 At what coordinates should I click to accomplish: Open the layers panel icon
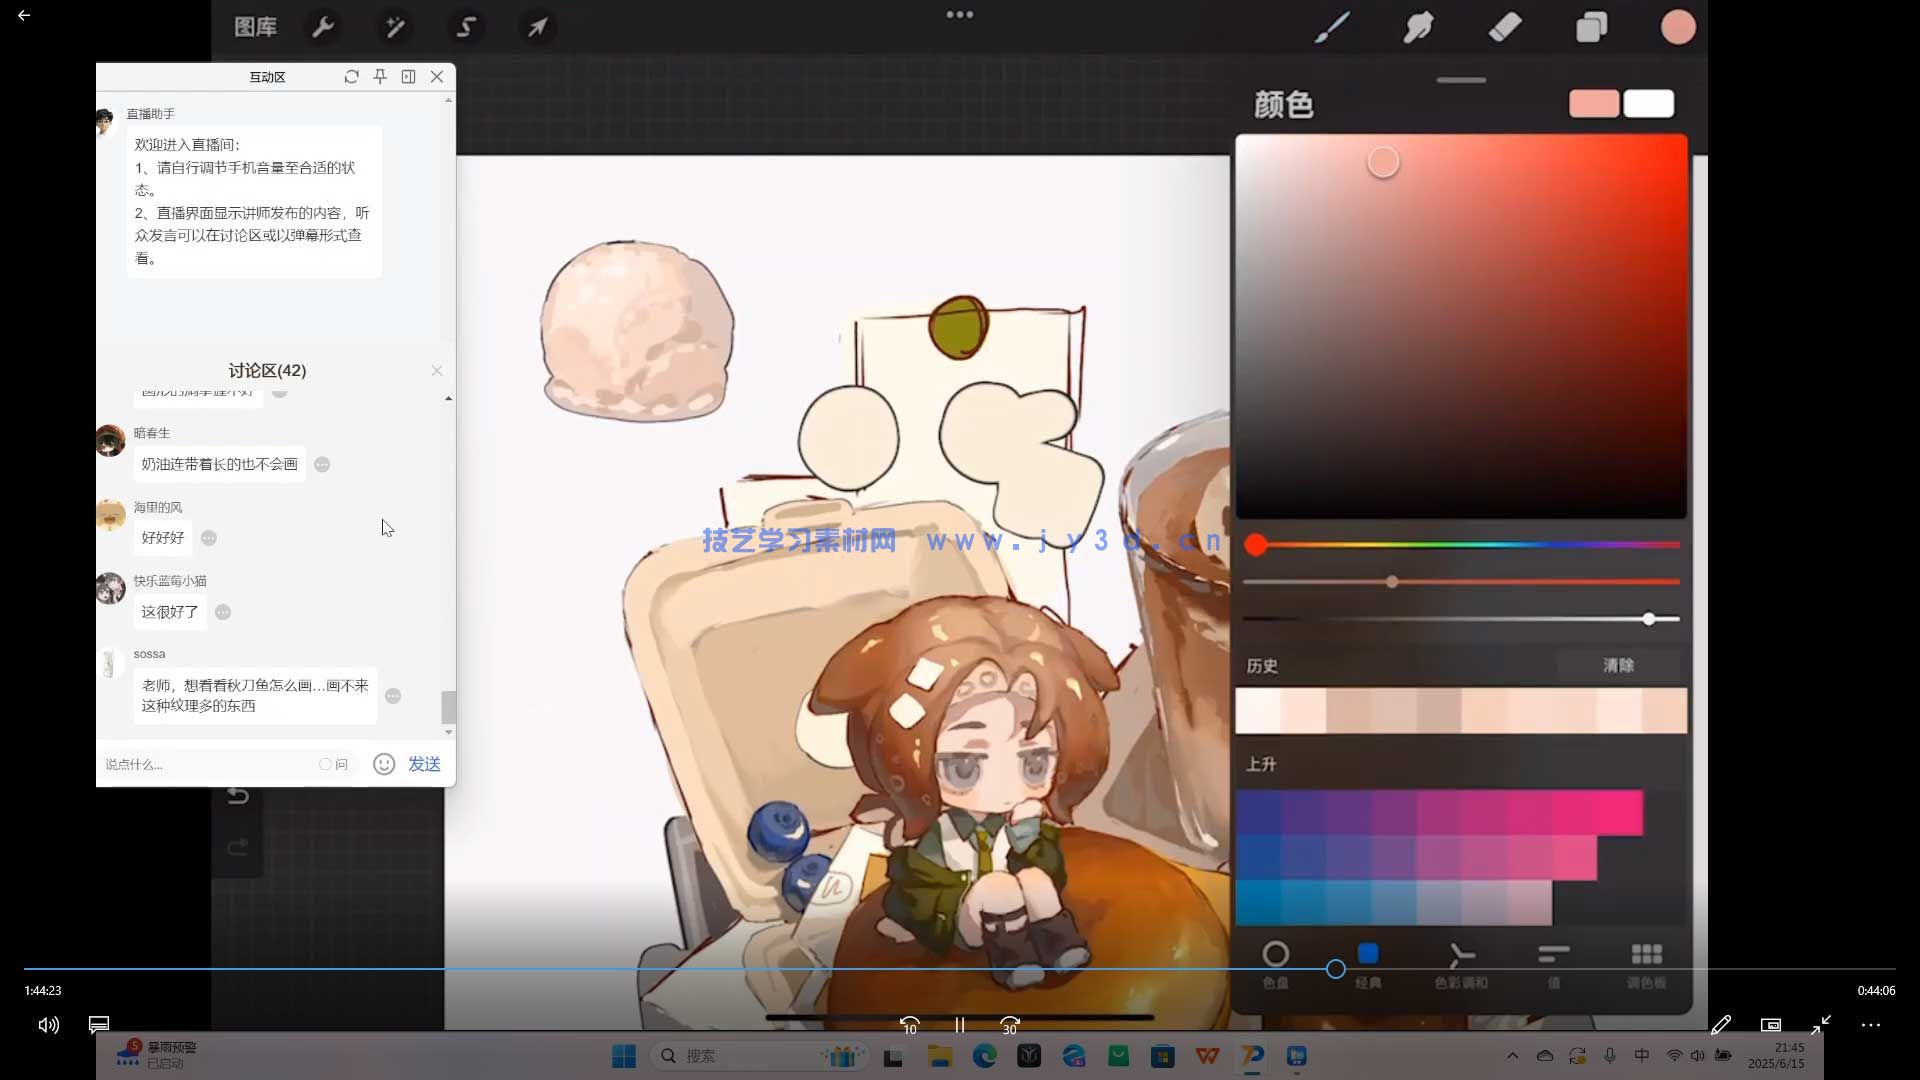1591,27
